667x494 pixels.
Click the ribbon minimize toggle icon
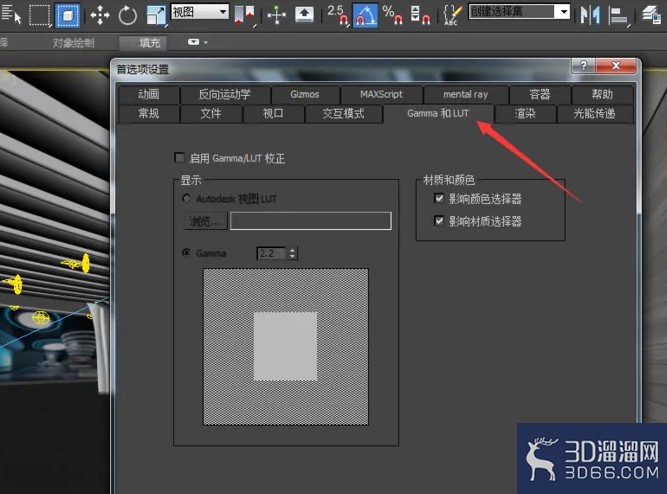[x=194, y=42]
